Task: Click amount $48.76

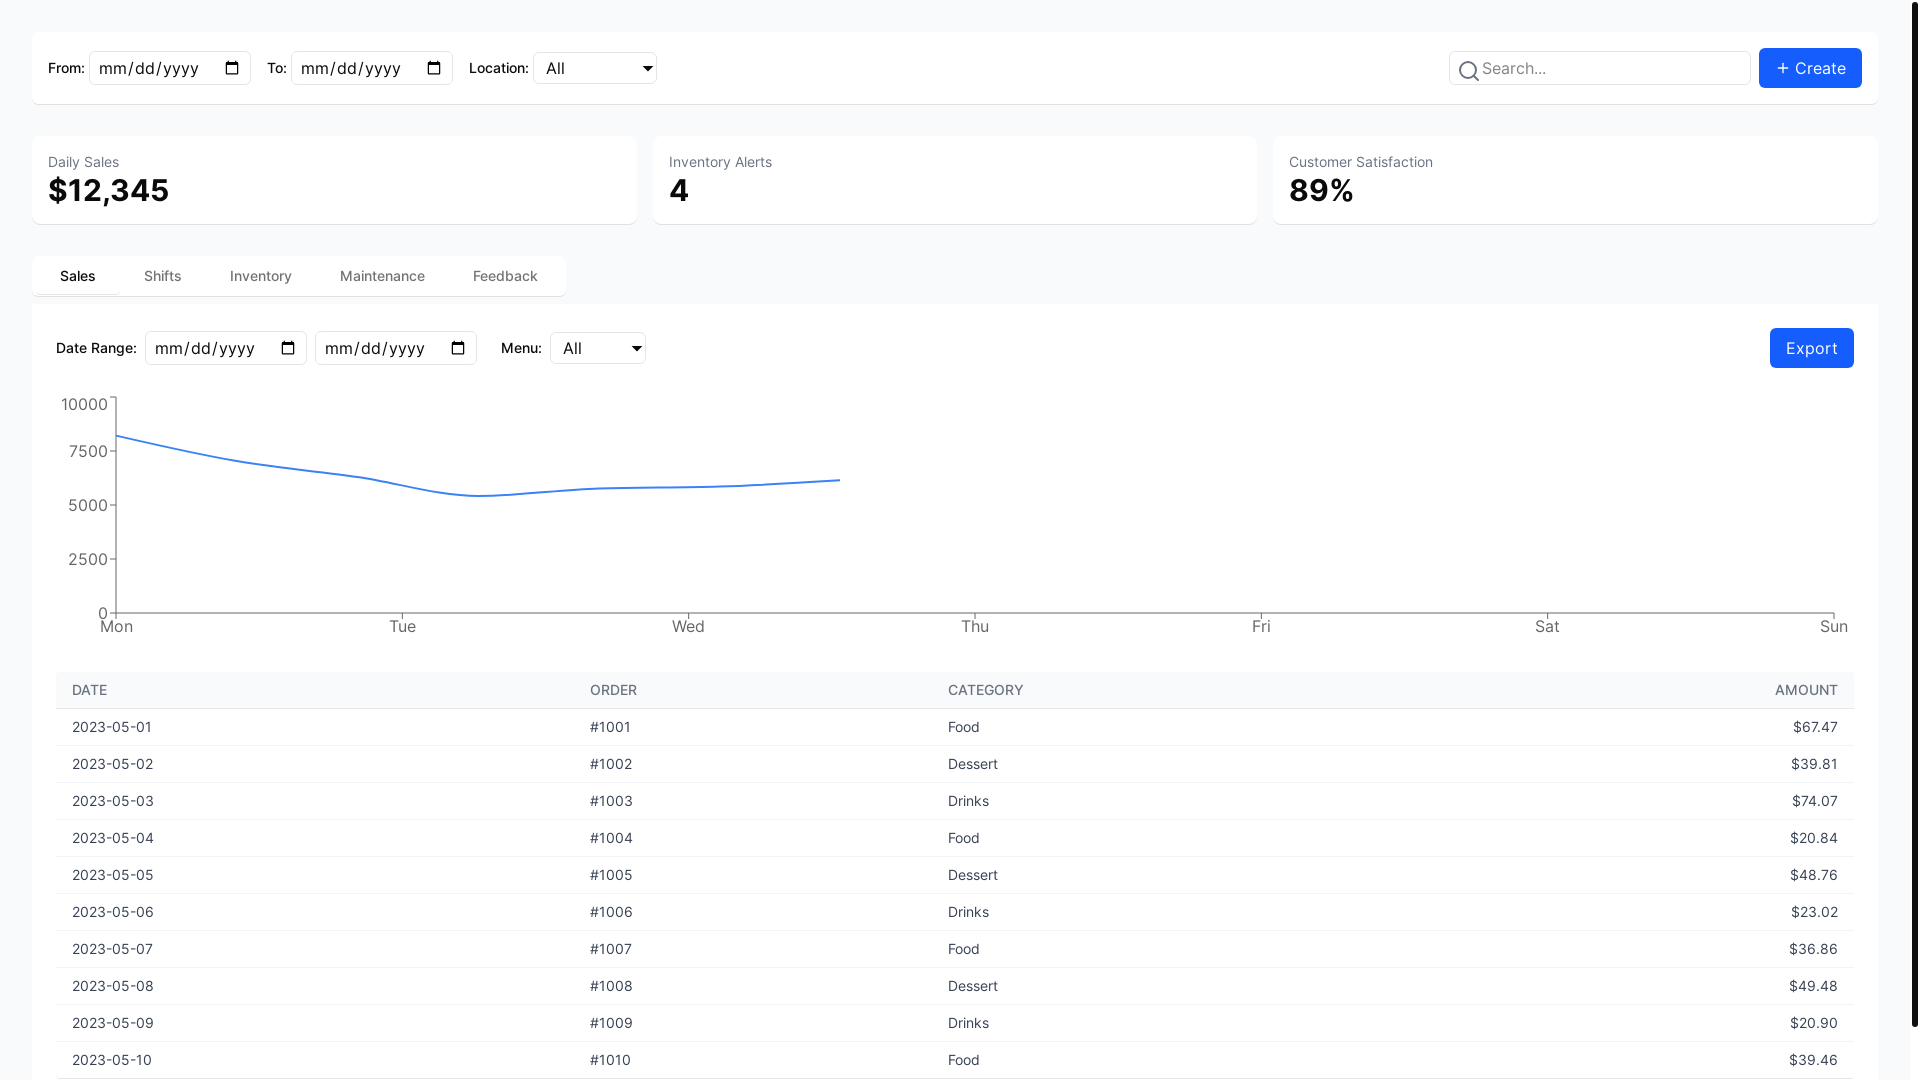Action: click(x=1814, y=875)
